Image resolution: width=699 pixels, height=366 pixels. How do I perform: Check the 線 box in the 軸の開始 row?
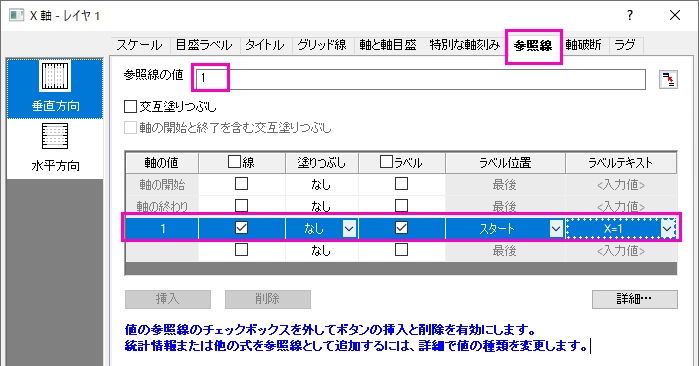click(x=241, y=183)
